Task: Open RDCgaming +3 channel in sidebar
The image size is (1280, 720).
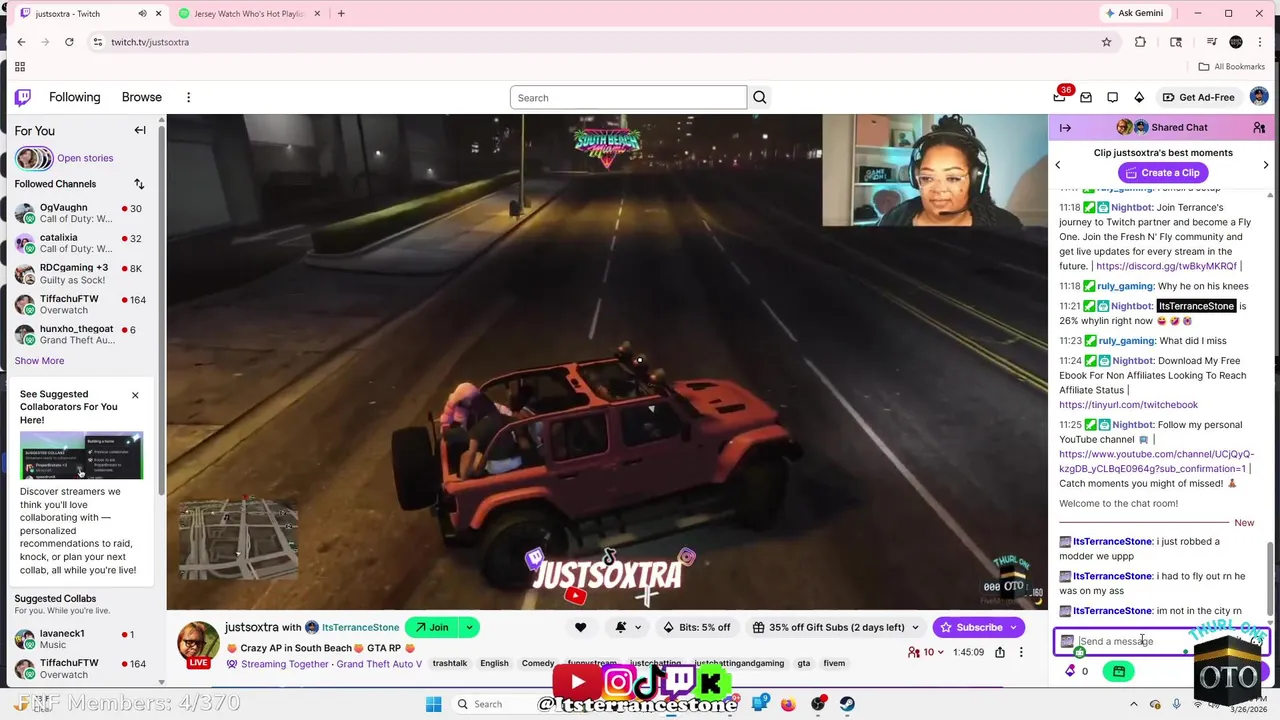Action: click(80, 274)
